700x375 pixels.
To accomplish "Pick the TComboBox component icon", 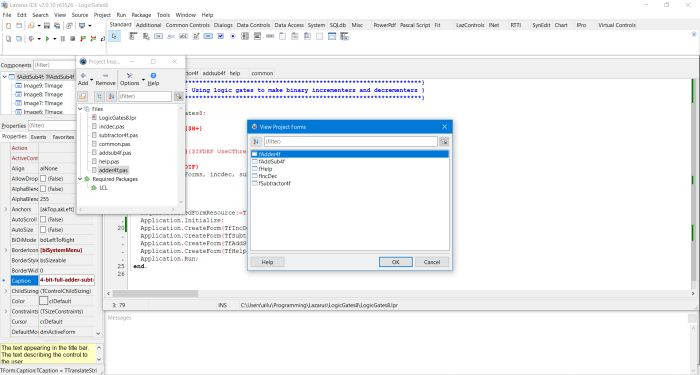I will click(258, 36).
